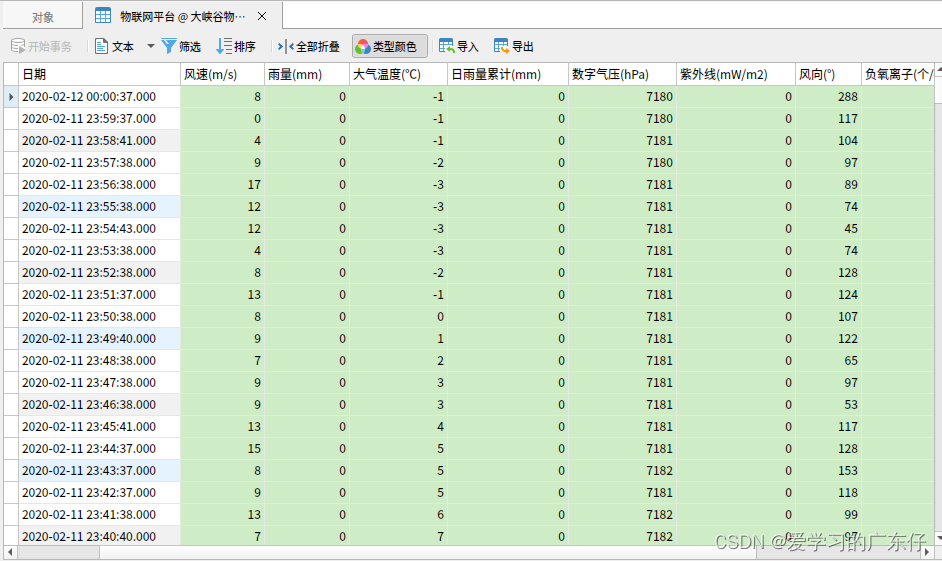This screenshot has height=561, width=942.
Task: Toggle the 类型颜色 type color button
Action: pyautogui.click(x=389, y=46)
